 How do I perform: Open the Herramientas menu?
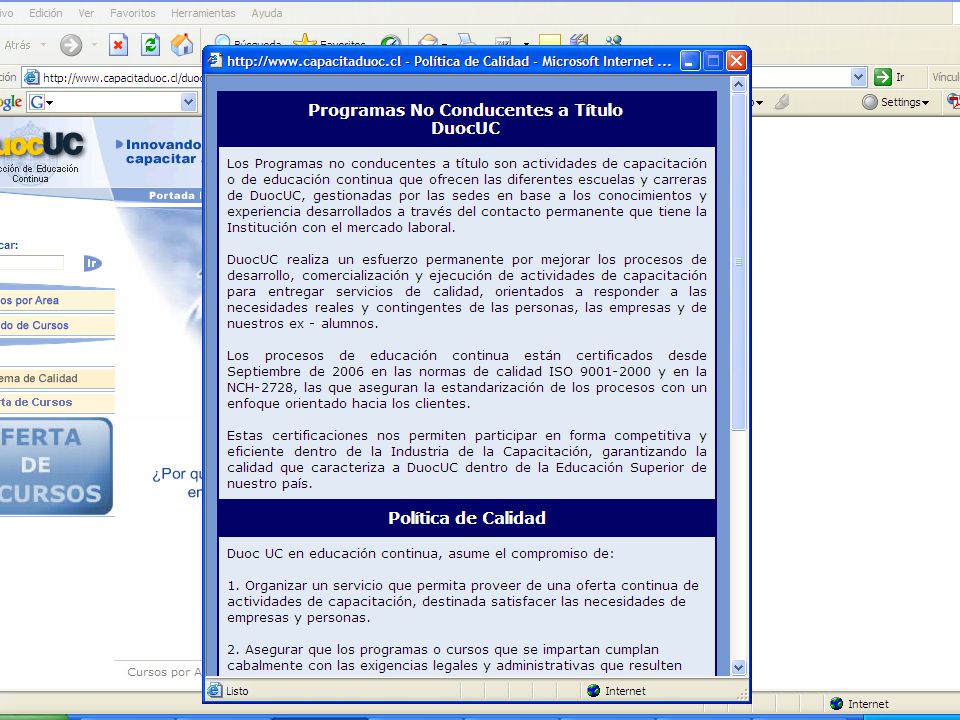click(x=203, y=13)
